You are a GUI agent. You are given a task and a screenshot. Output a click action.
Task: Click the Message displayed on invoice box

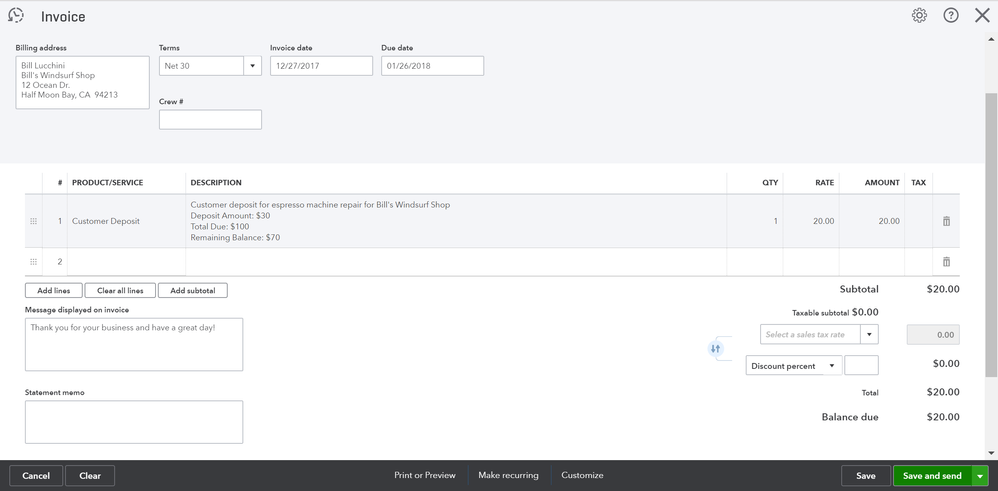click(x=134, y=345)
